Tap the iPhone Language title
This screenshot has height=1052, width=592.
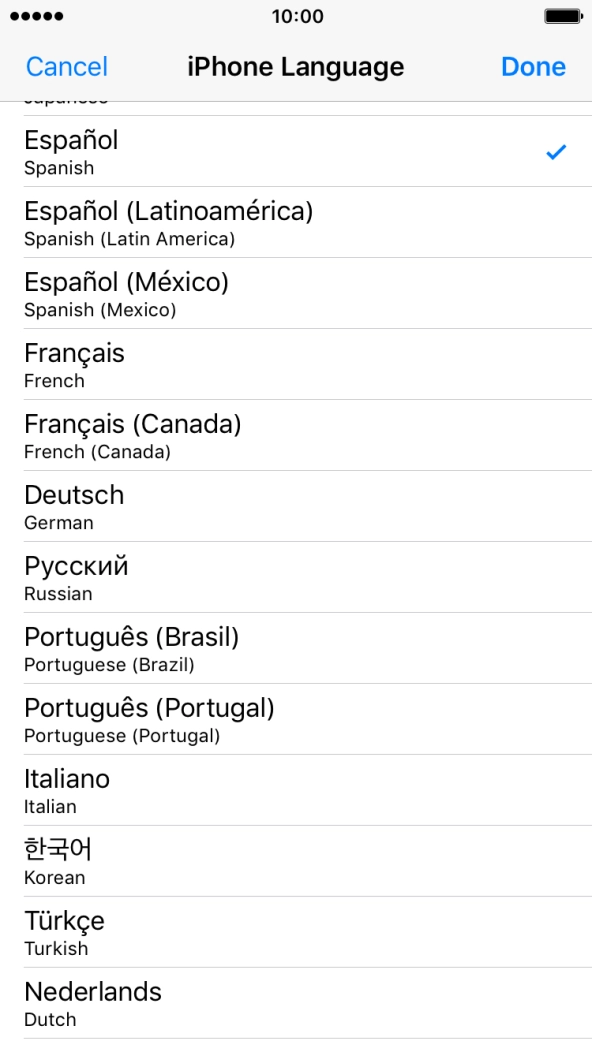point(296,66)
